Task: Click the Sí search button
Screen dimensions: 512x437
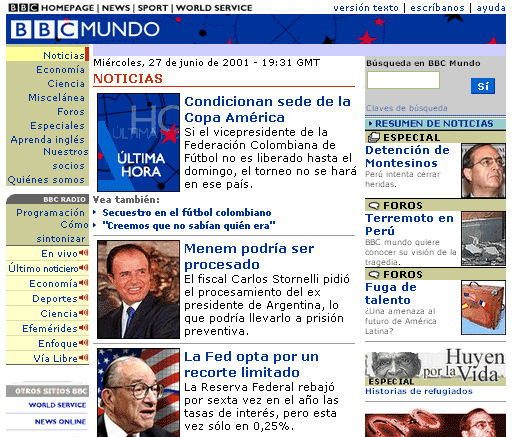Action: pos(483,86)
